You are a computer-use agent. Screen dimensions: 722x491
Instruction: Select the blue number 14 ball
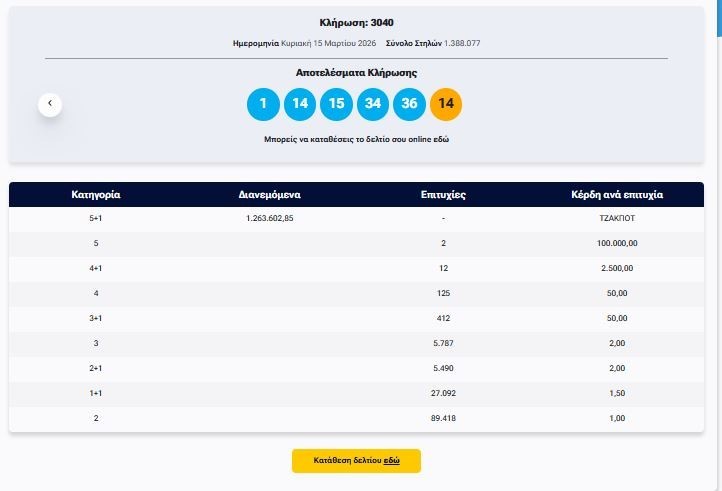[300, 104]
